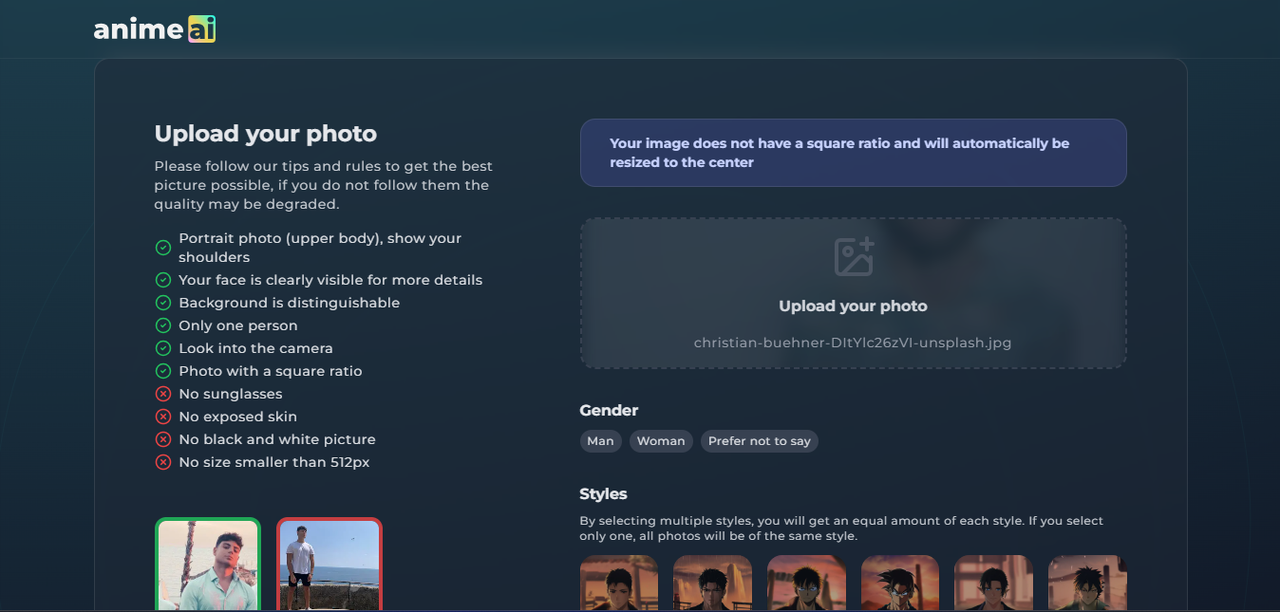Screen dimensions: 1280x612
Task: Click green check beside "Background is distinguishable"
Action: coord(163,303)
